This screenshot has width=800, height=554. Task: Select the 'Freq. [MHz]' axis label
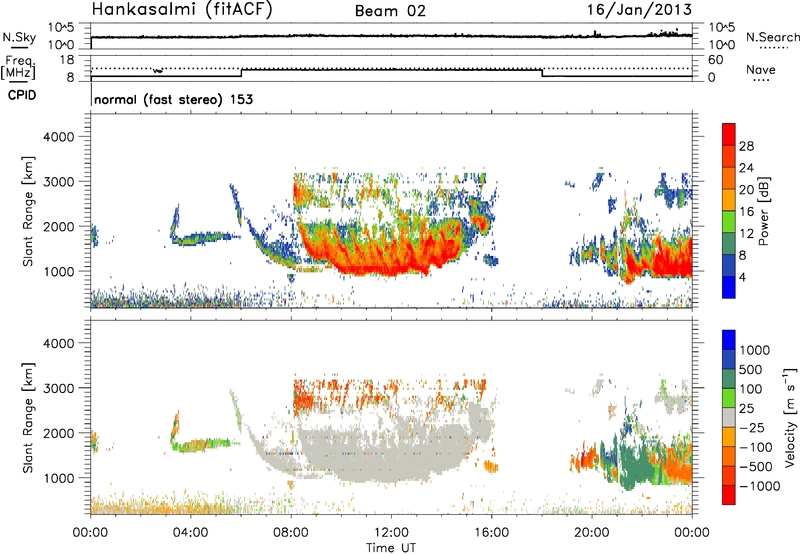click(19, 67)
